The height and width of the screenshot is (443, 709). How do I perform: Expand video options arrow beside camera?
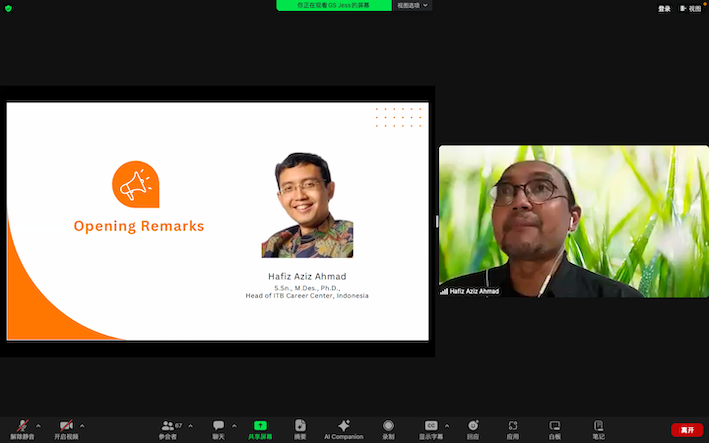pos(82,426)
